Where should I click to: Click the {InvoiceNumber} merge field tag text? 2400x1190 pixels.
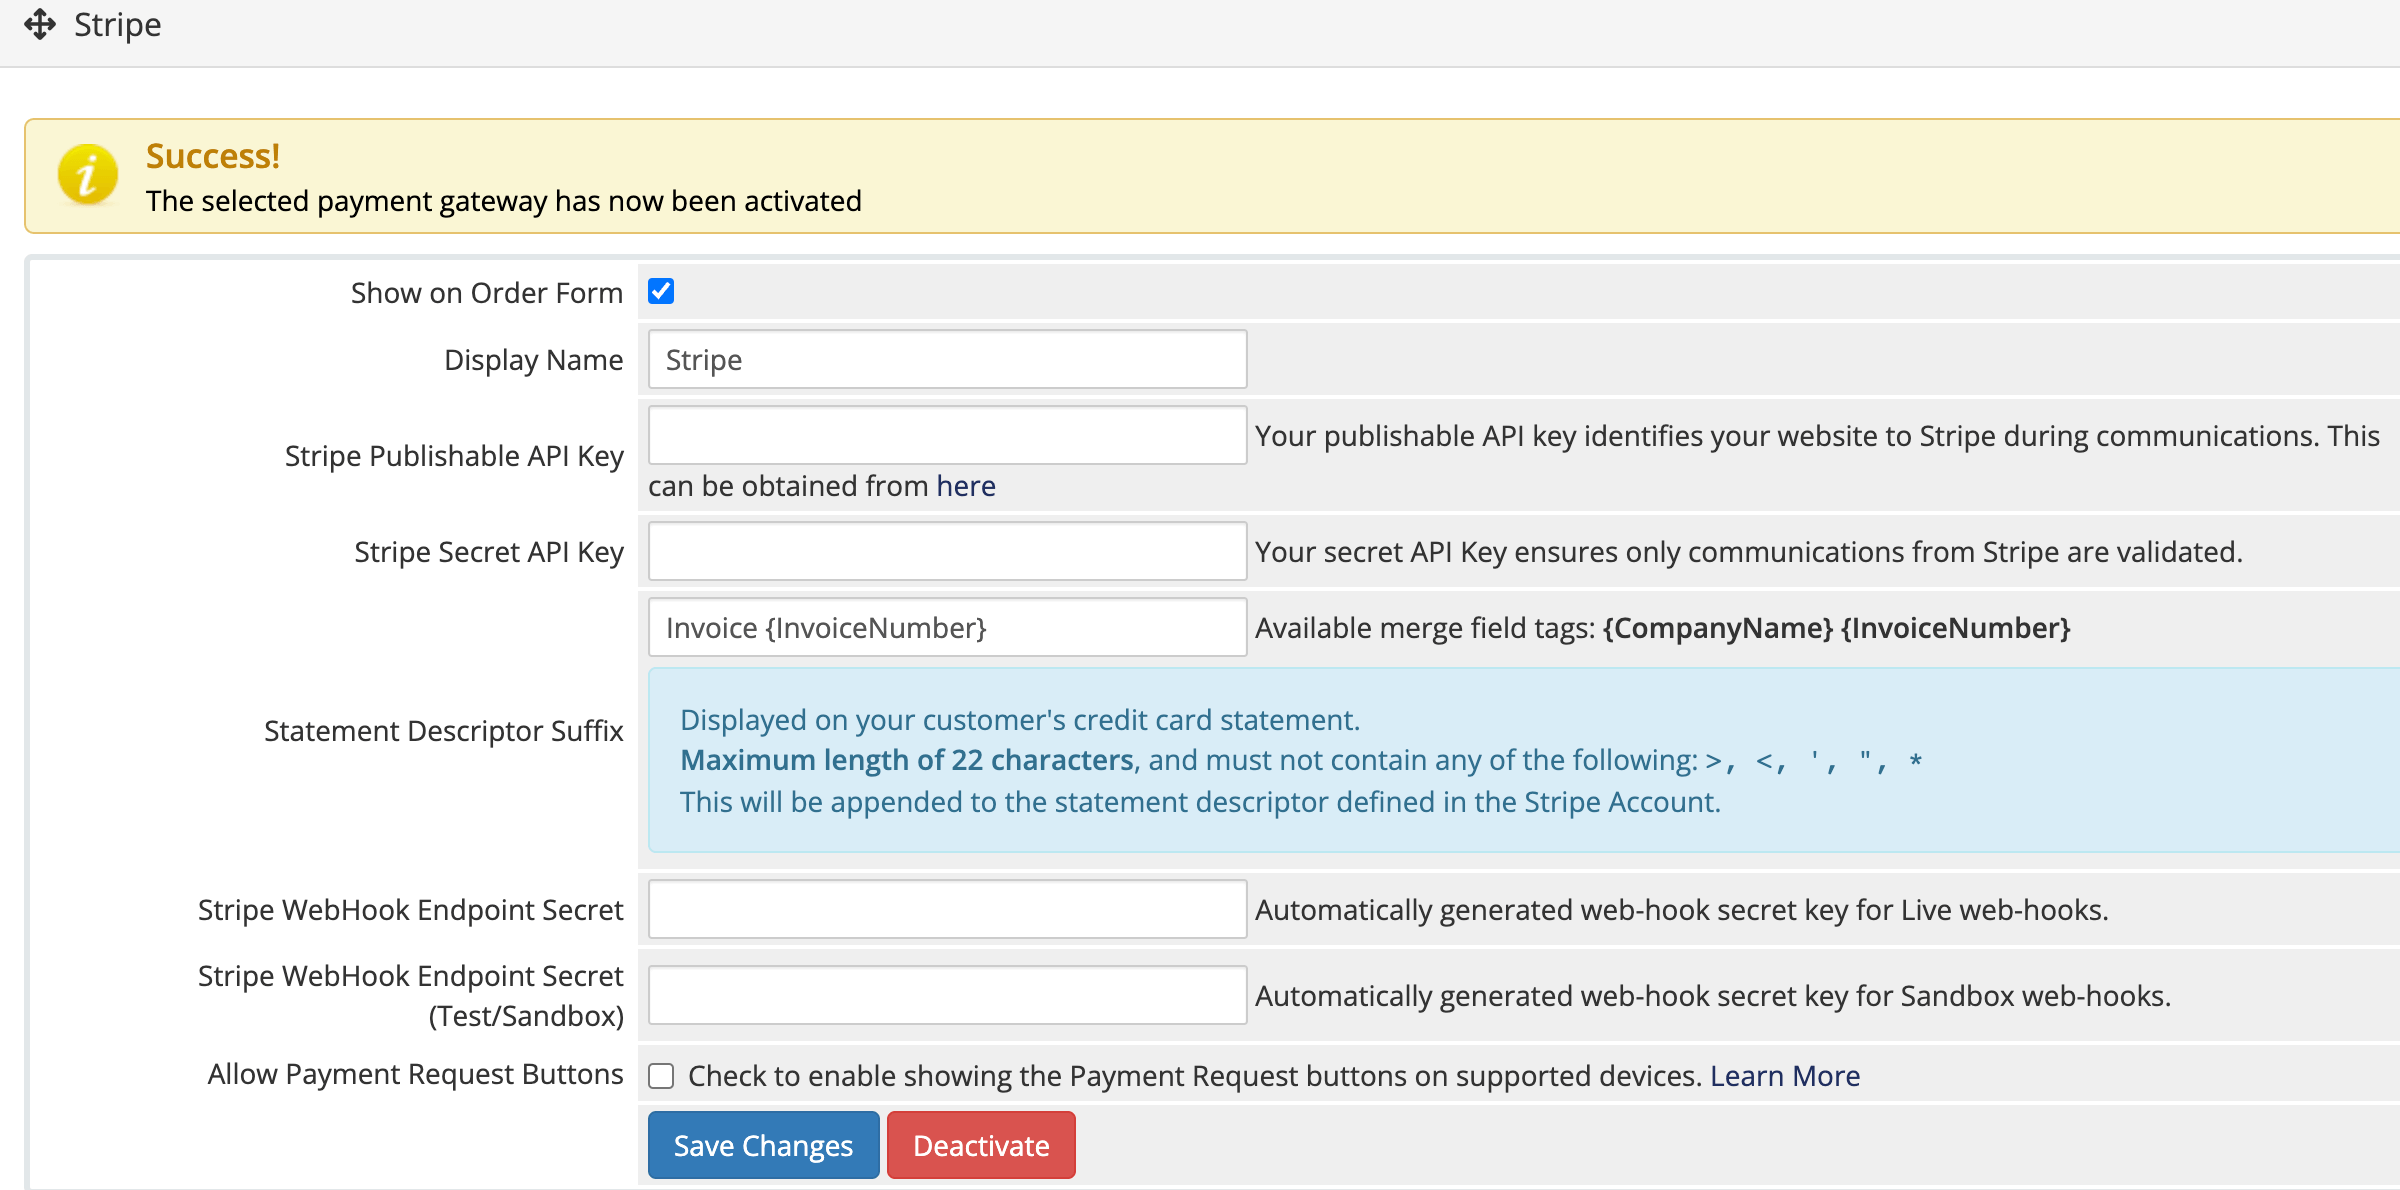1956,628
